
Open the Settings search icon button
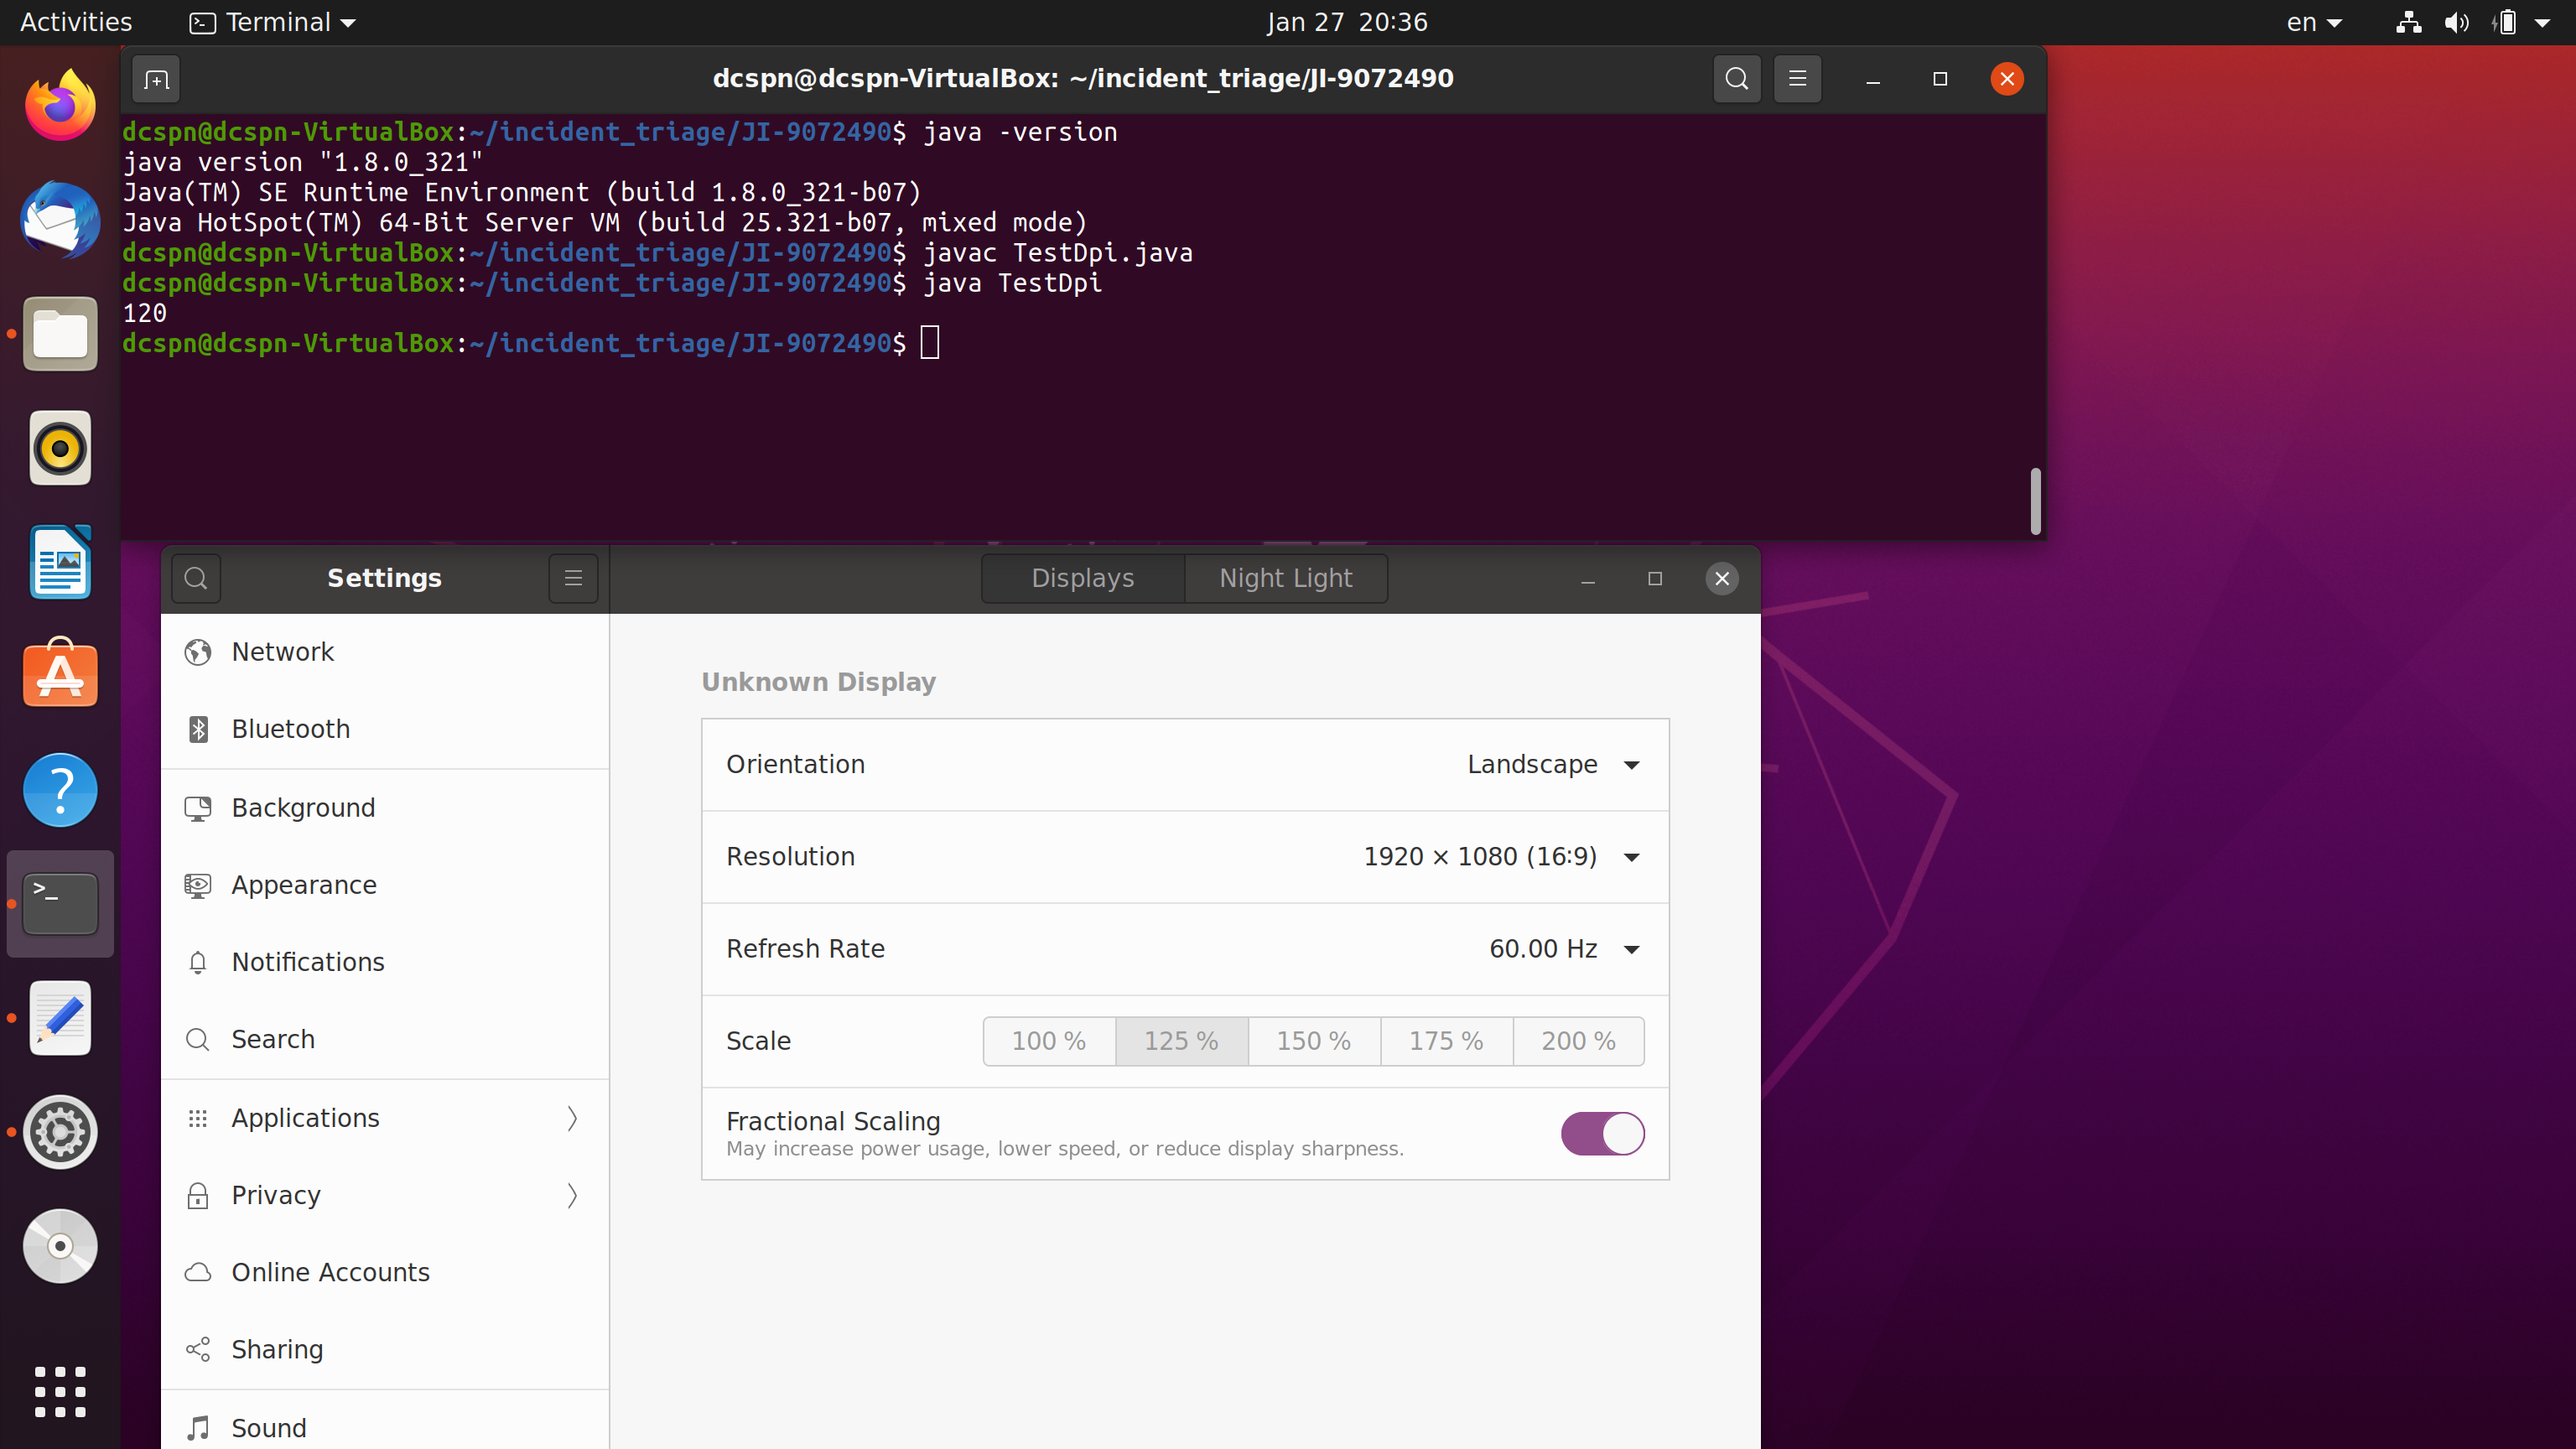(x=196, y=578)
